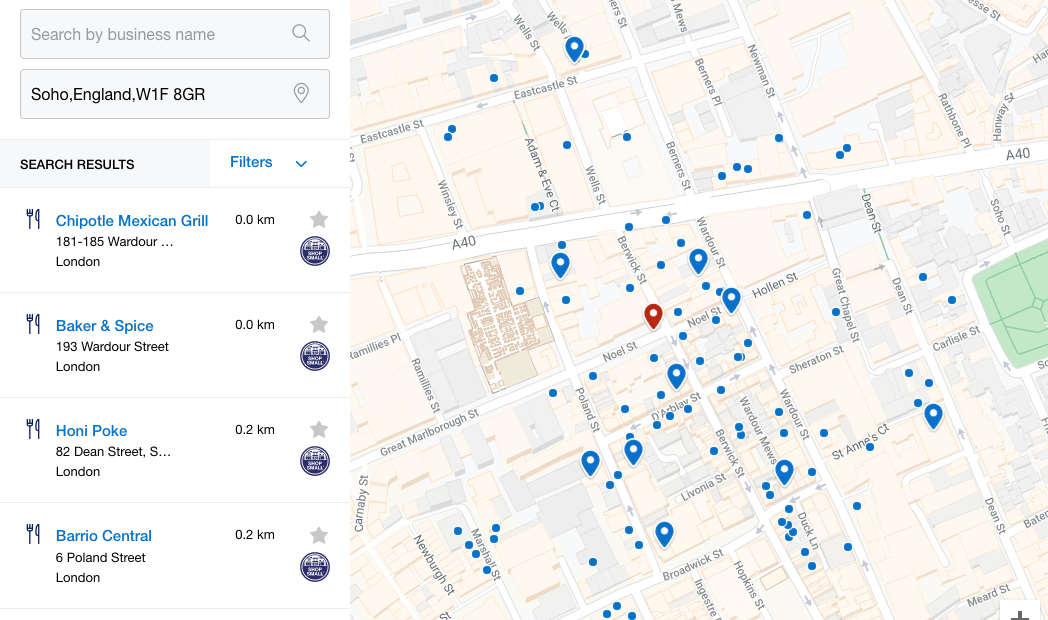Expand the Filters dropdown
The width and height of the screenshot is (1048, 620).
tap(251, 163)
